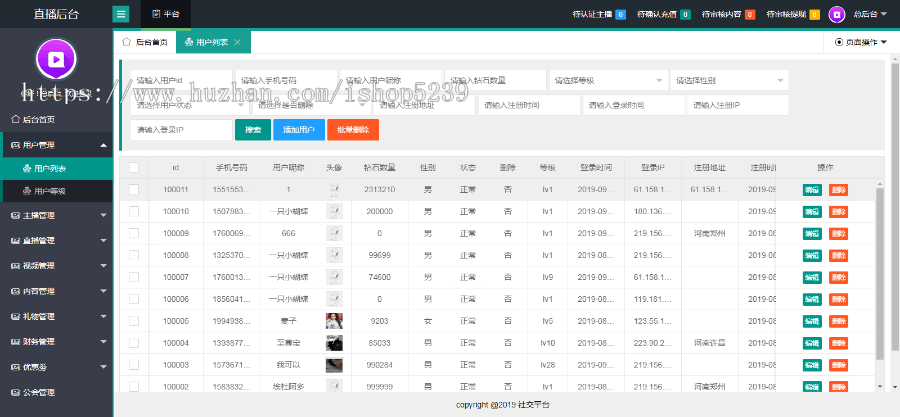Click the purple video logo in sidebar

pyautogui.click(x=56, y=58)
